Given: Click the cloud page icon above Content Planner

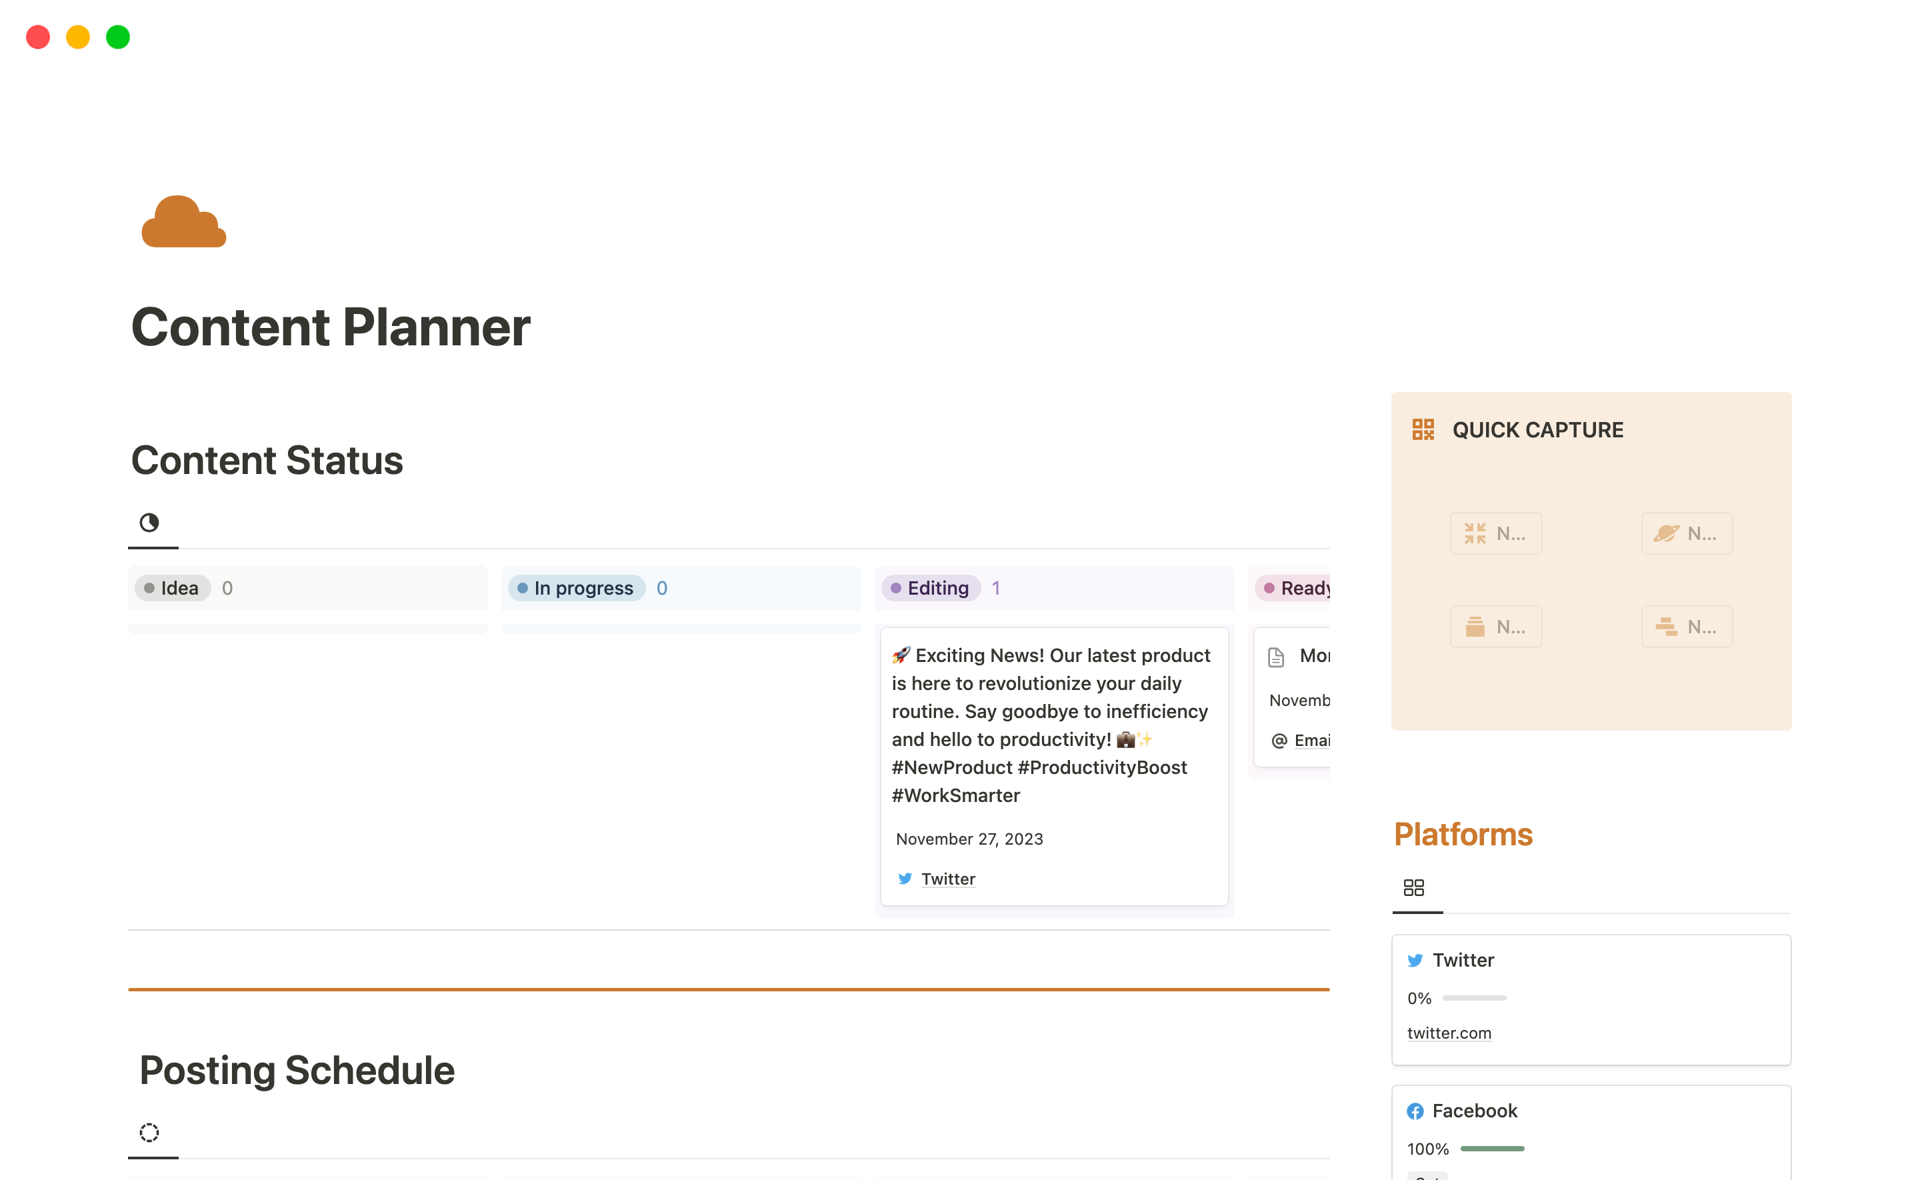Looking at the screenshot, I should click(183, 220).
